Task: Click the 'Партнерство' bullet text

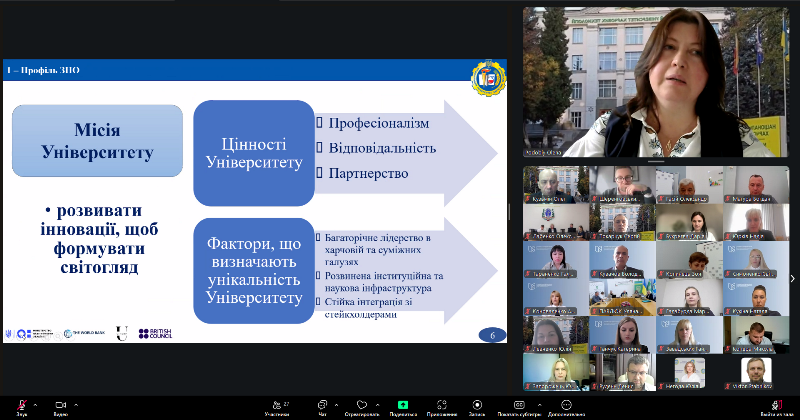Action: (x=368, y=174)
